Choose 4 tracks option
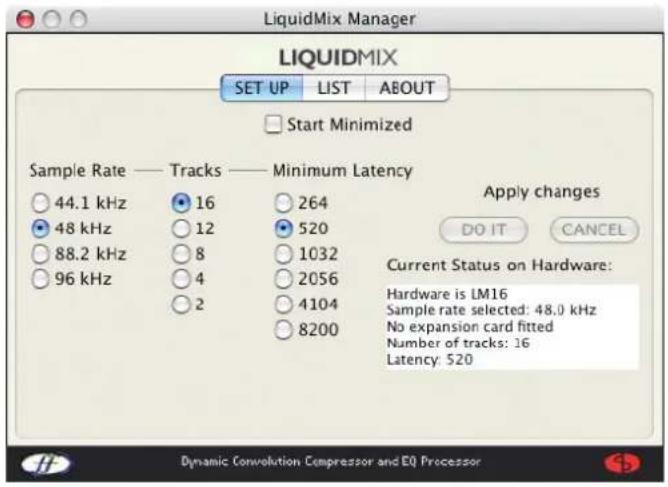 [x=181, y=279]
